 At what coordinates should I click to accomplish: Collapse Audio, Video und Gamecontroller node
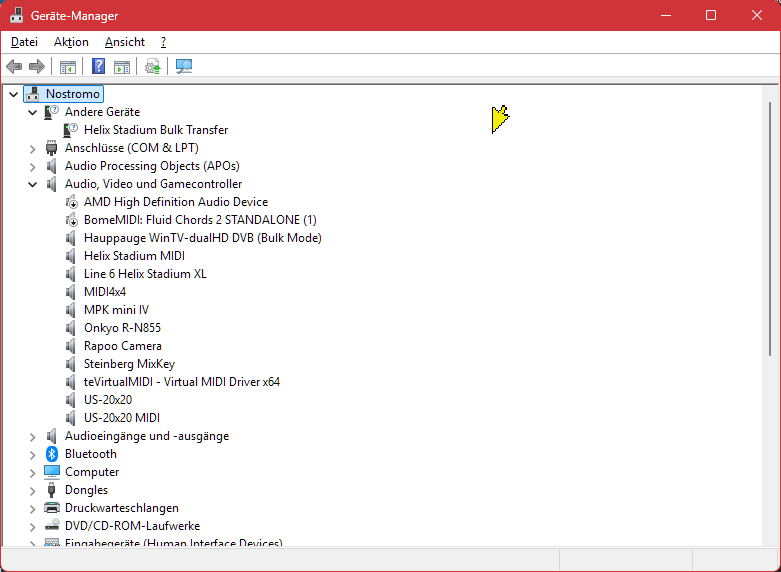click(x=33, y=184)
